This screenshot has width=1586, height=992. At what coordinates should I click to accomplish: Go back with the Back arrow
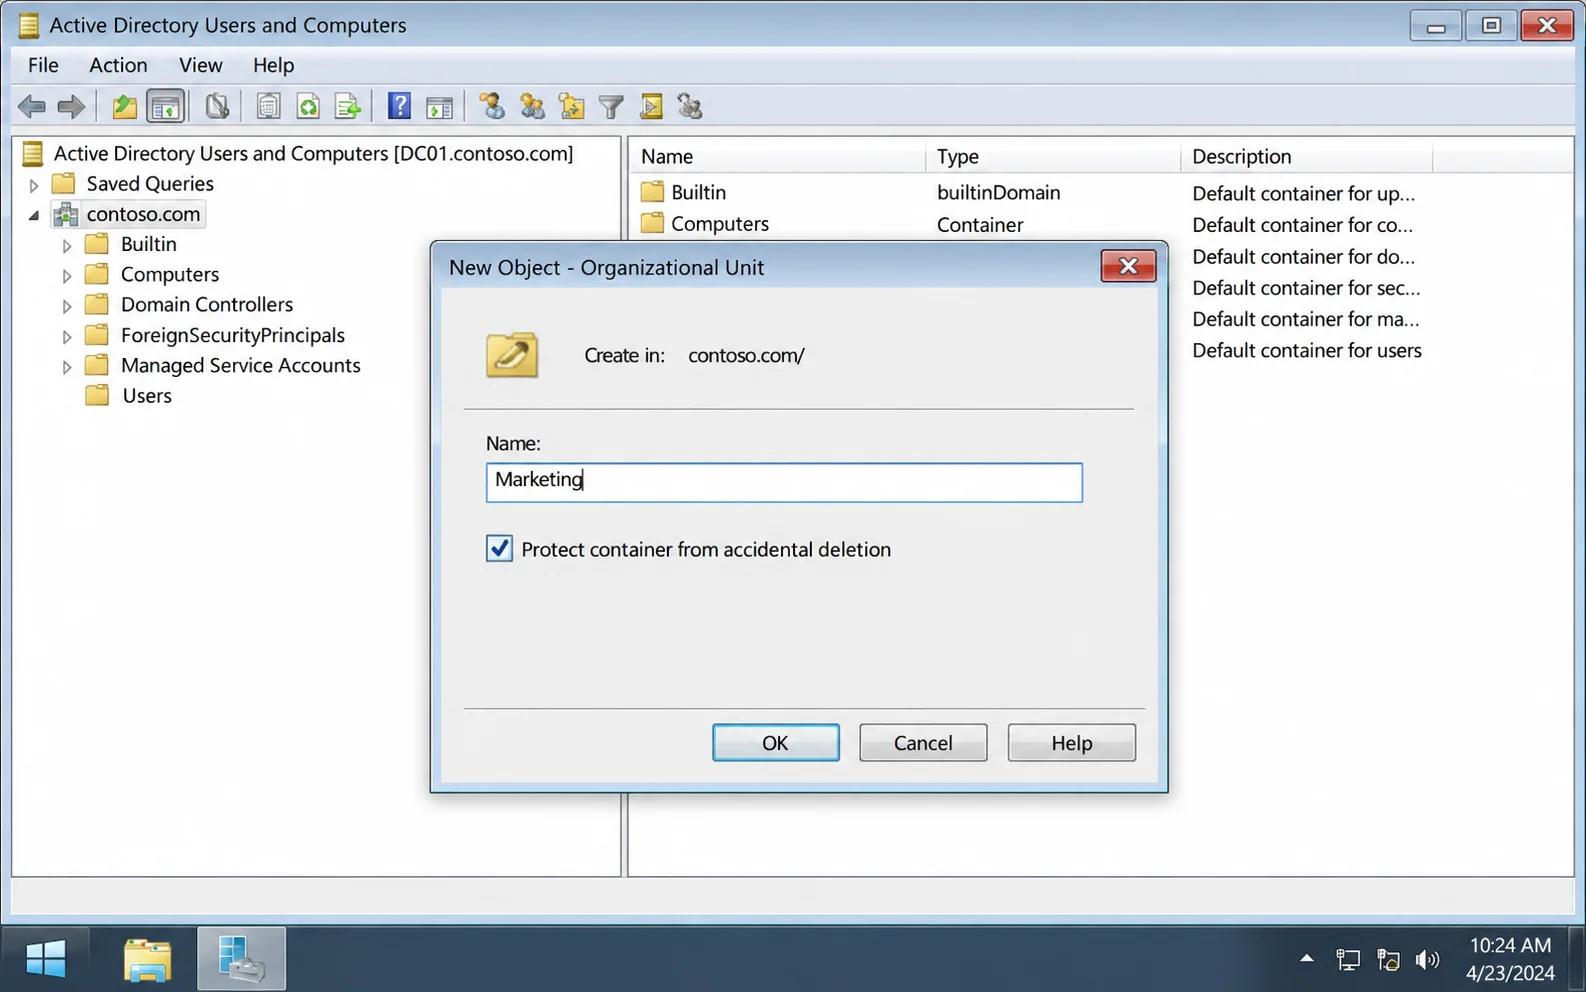coord(32,106)
